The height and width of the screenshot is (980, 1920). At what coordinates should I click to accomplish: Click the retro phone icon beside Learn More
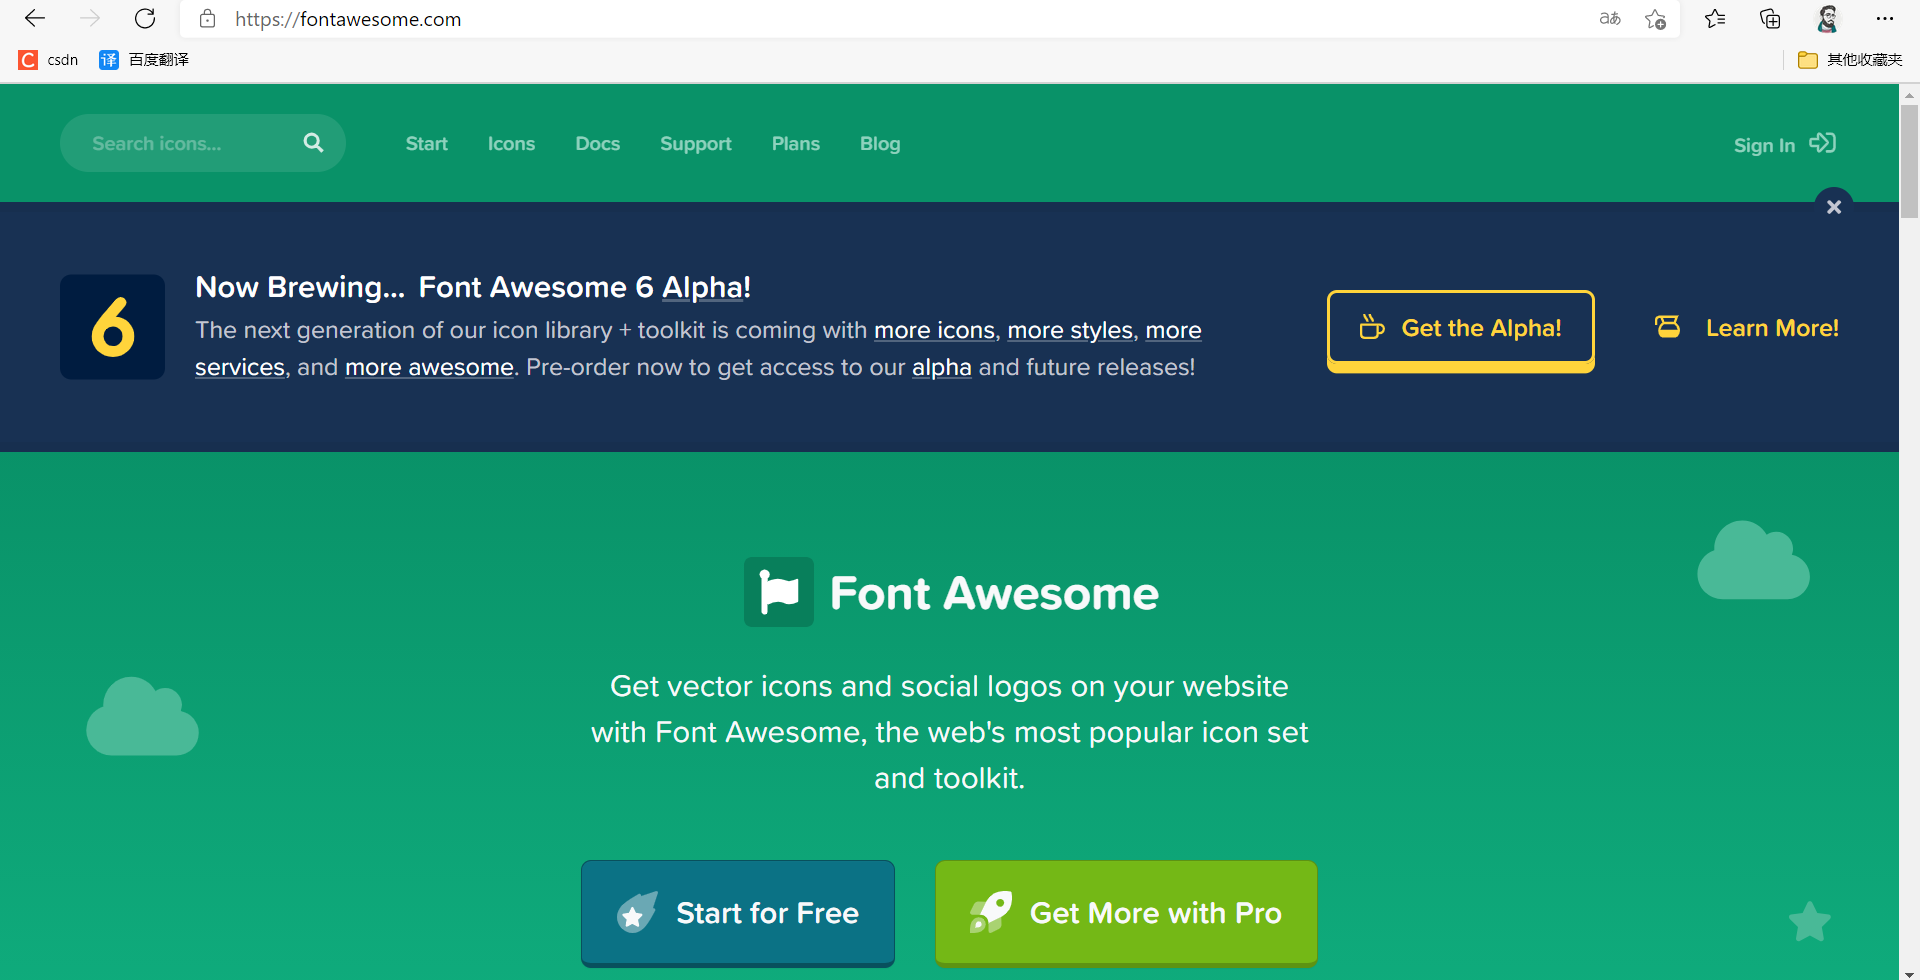(x=1667, y=326)
